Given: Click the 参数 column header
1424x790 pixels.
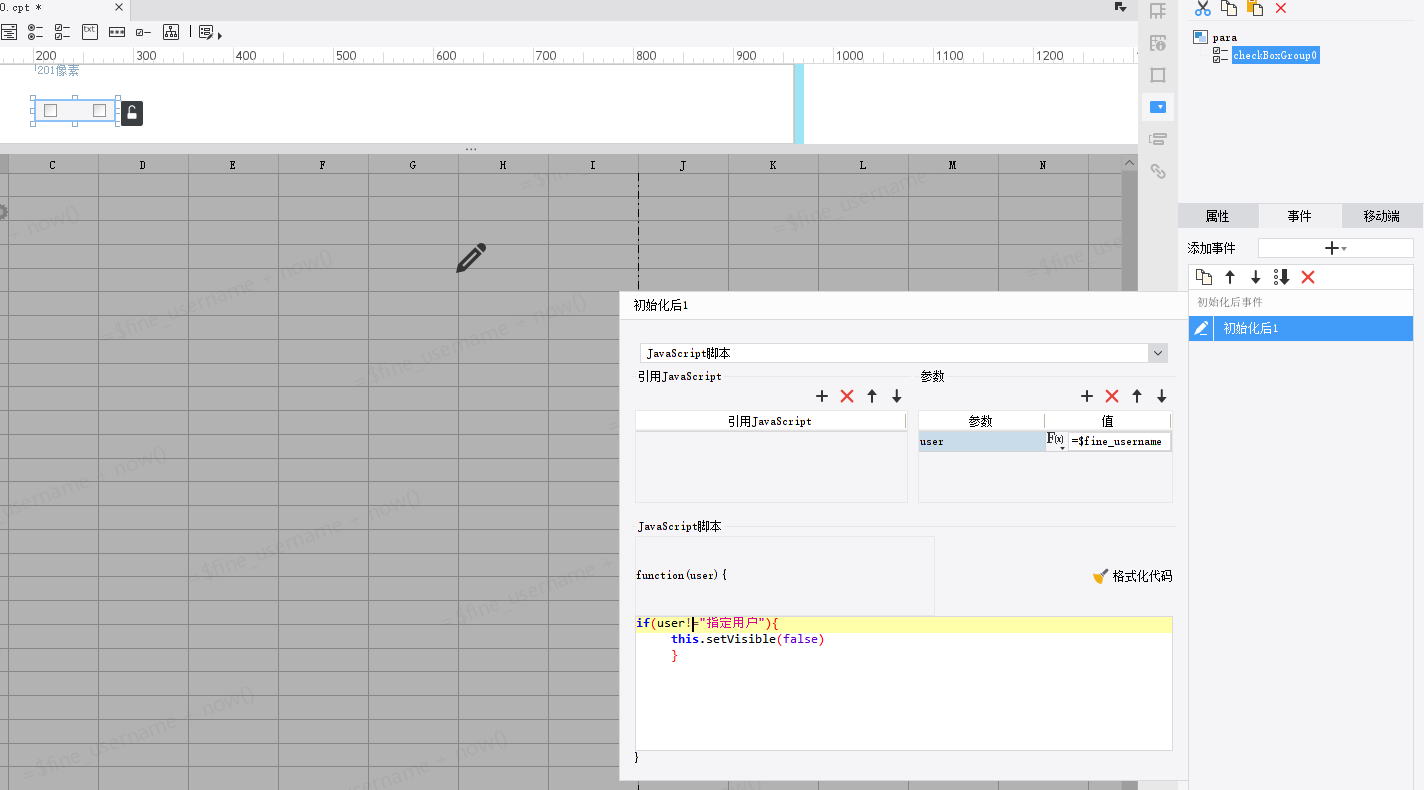Looking at the screenshot, I should (x=981, y=421).
